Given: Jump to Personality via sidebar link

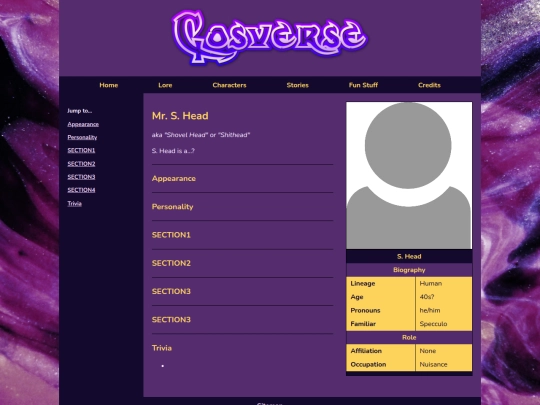Looking at the screenshot, I should pyautogui.click(x=82, y=137).
